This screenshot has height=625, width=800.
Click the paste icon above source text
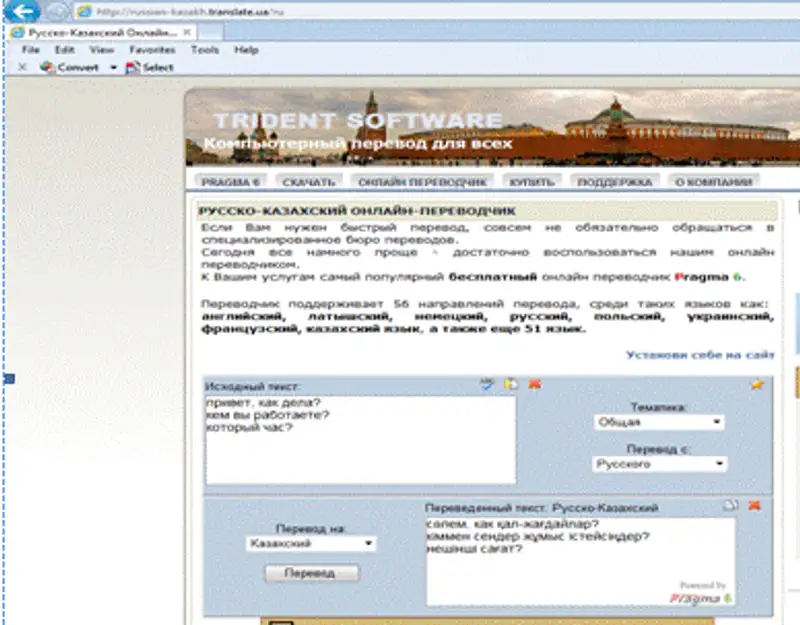(511, 384)
